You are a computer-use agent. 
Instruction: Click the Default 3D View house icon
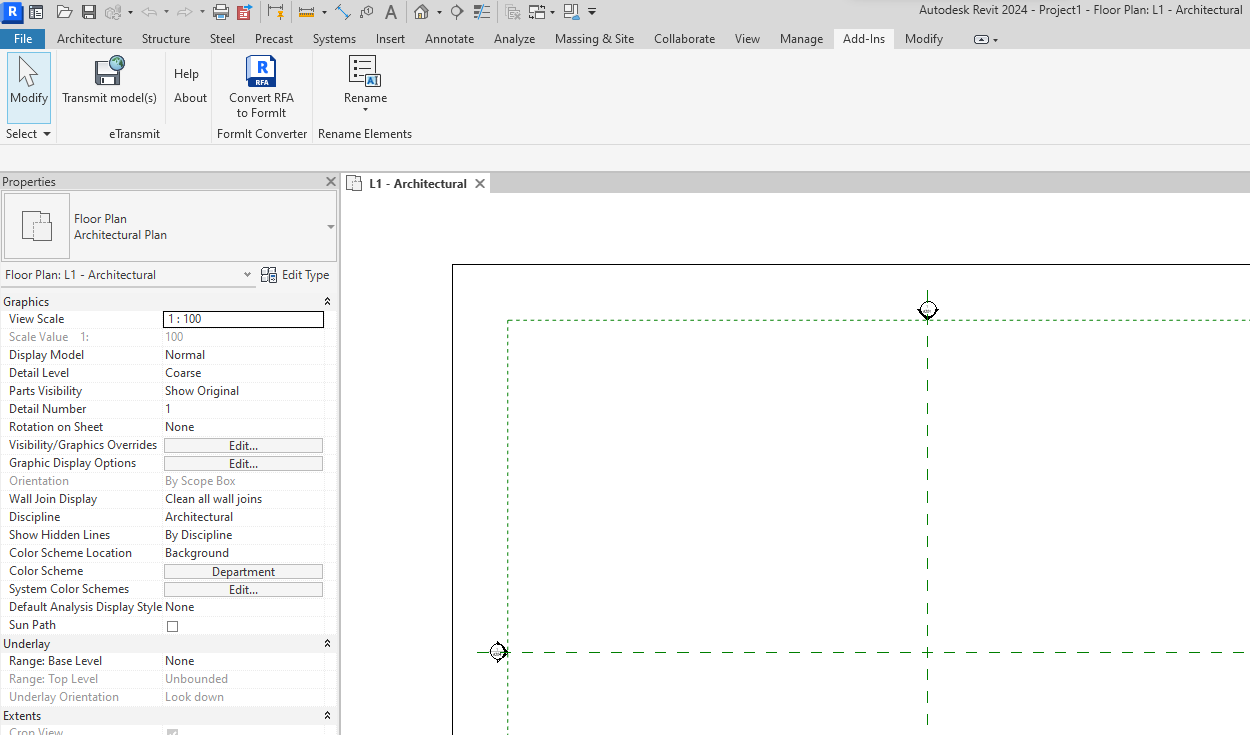coord(422,12)
